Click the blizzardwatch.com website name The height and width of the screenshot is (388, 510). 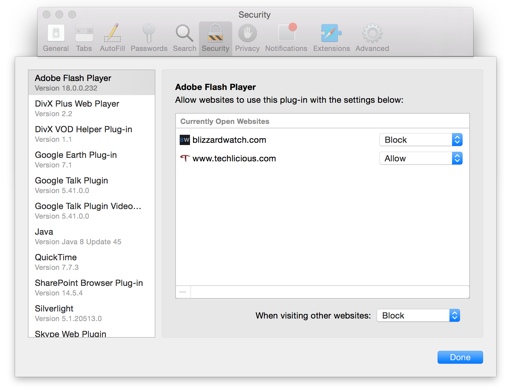click(229, 140)
